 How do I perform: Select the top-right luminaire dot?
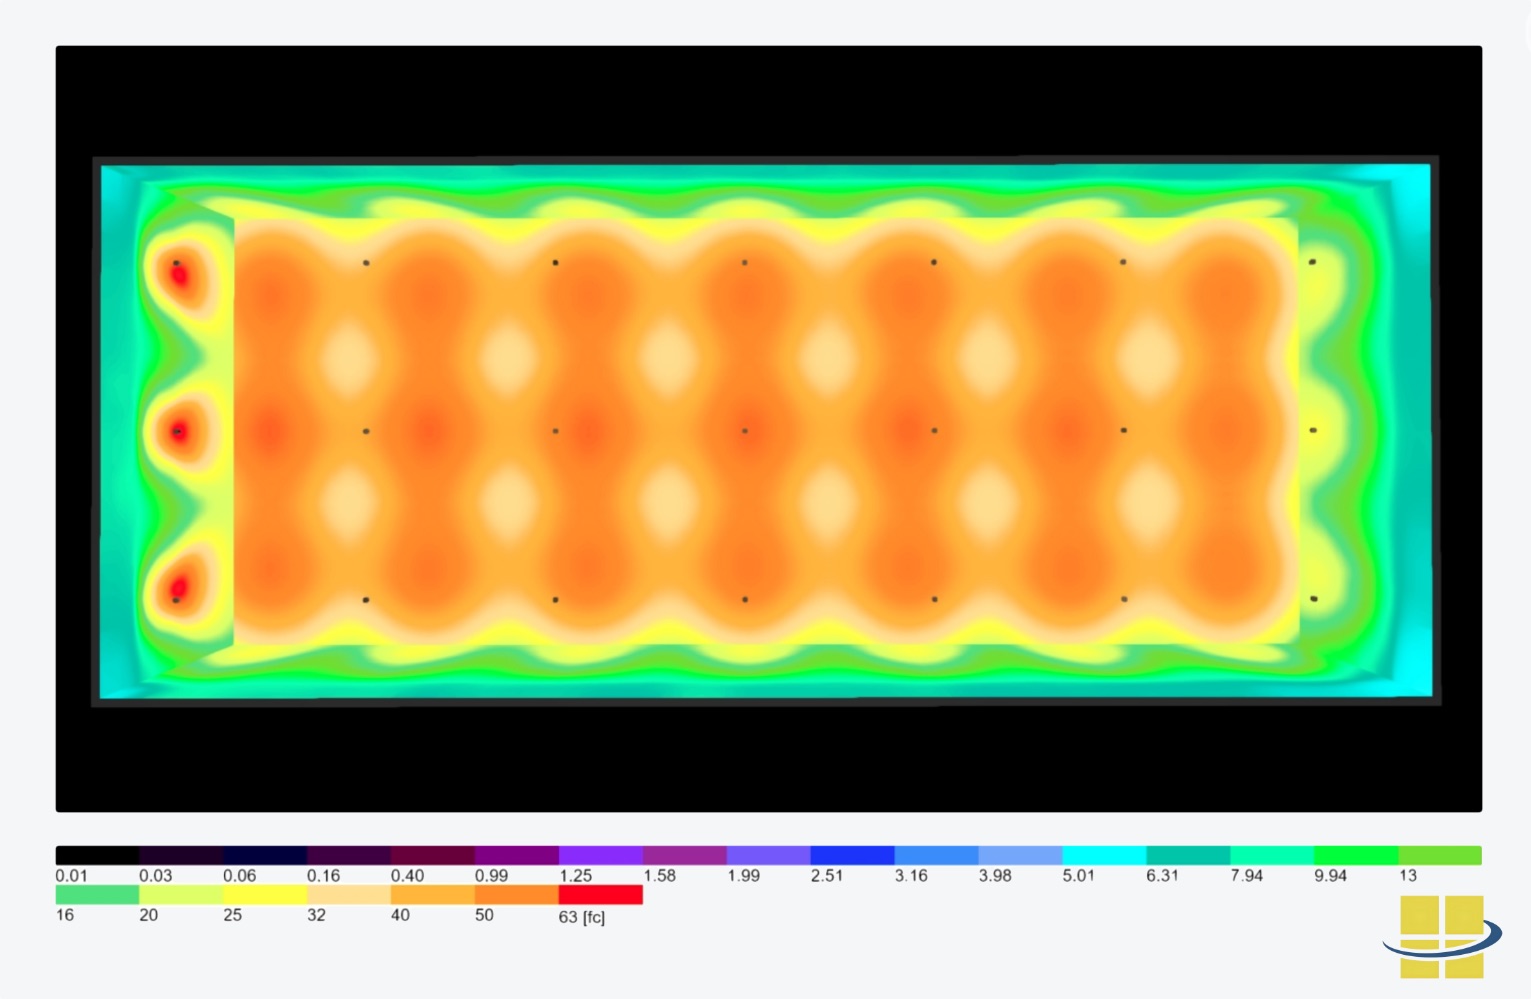point(1313,262)
